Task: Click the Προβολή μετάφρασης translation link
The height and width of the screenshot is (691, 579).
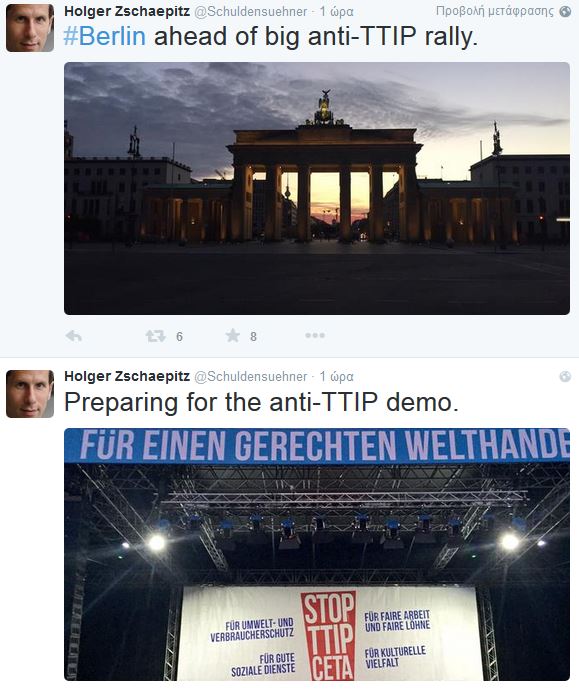Action: pyautogui.click(x=495, y=11)
